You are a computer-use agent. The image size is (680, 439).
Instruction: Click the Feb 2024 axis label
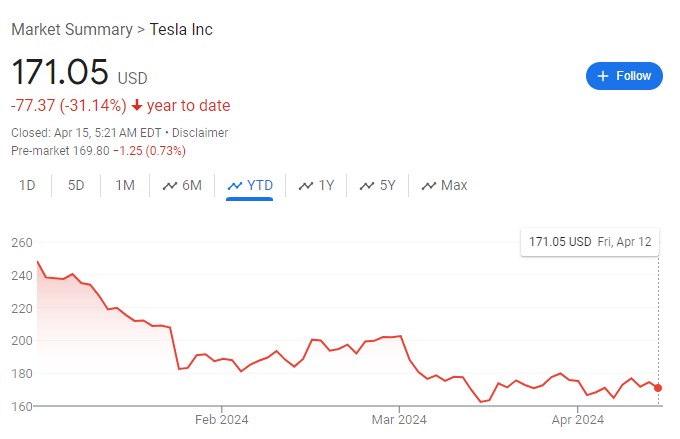221,421
